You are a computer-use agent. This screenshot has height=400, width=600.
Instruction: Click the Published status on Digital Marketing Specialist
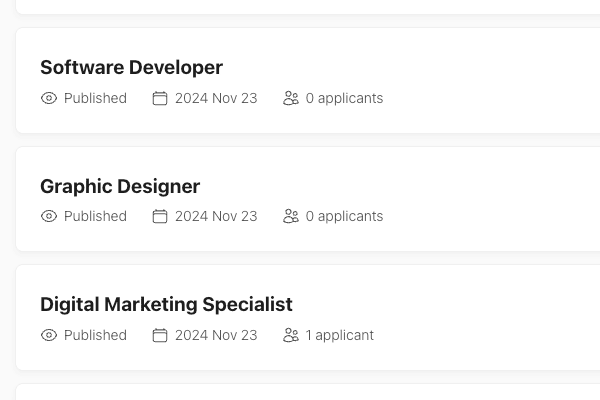point(95,335)
